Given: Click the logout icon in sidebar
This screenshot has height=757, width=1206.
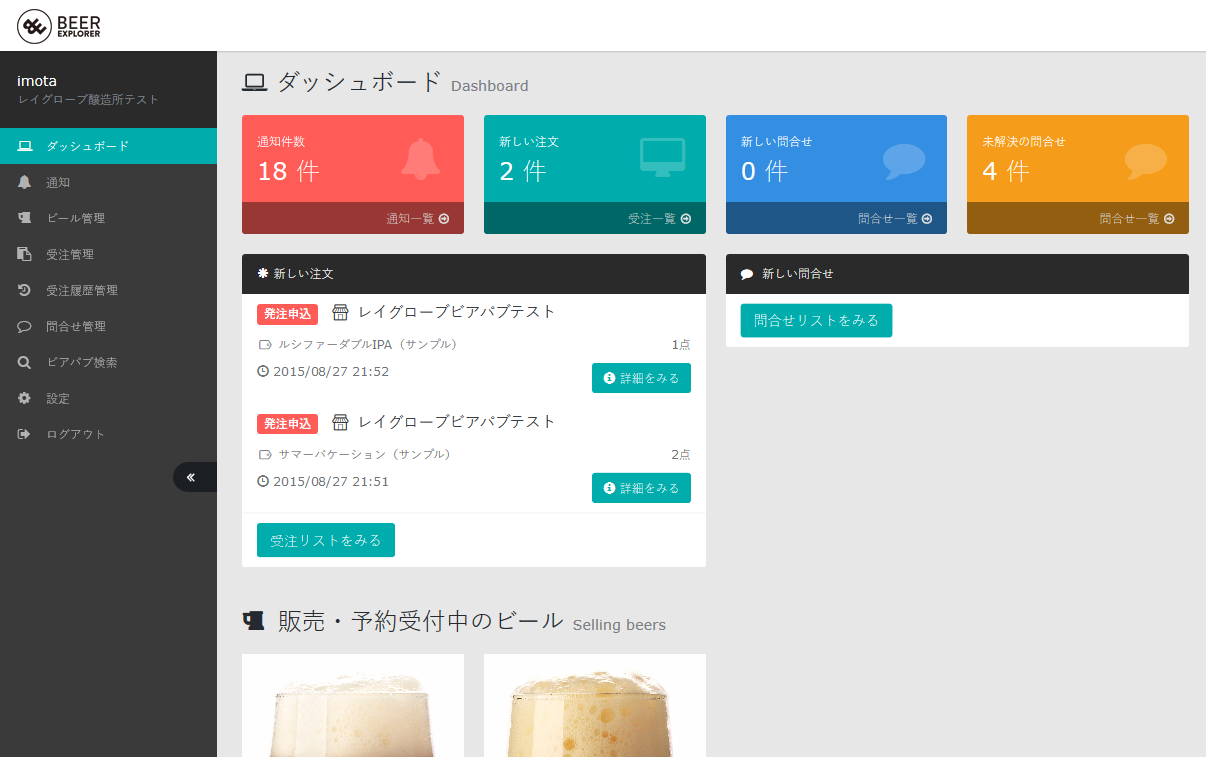Looking at the screenshot, I should 25,434.
